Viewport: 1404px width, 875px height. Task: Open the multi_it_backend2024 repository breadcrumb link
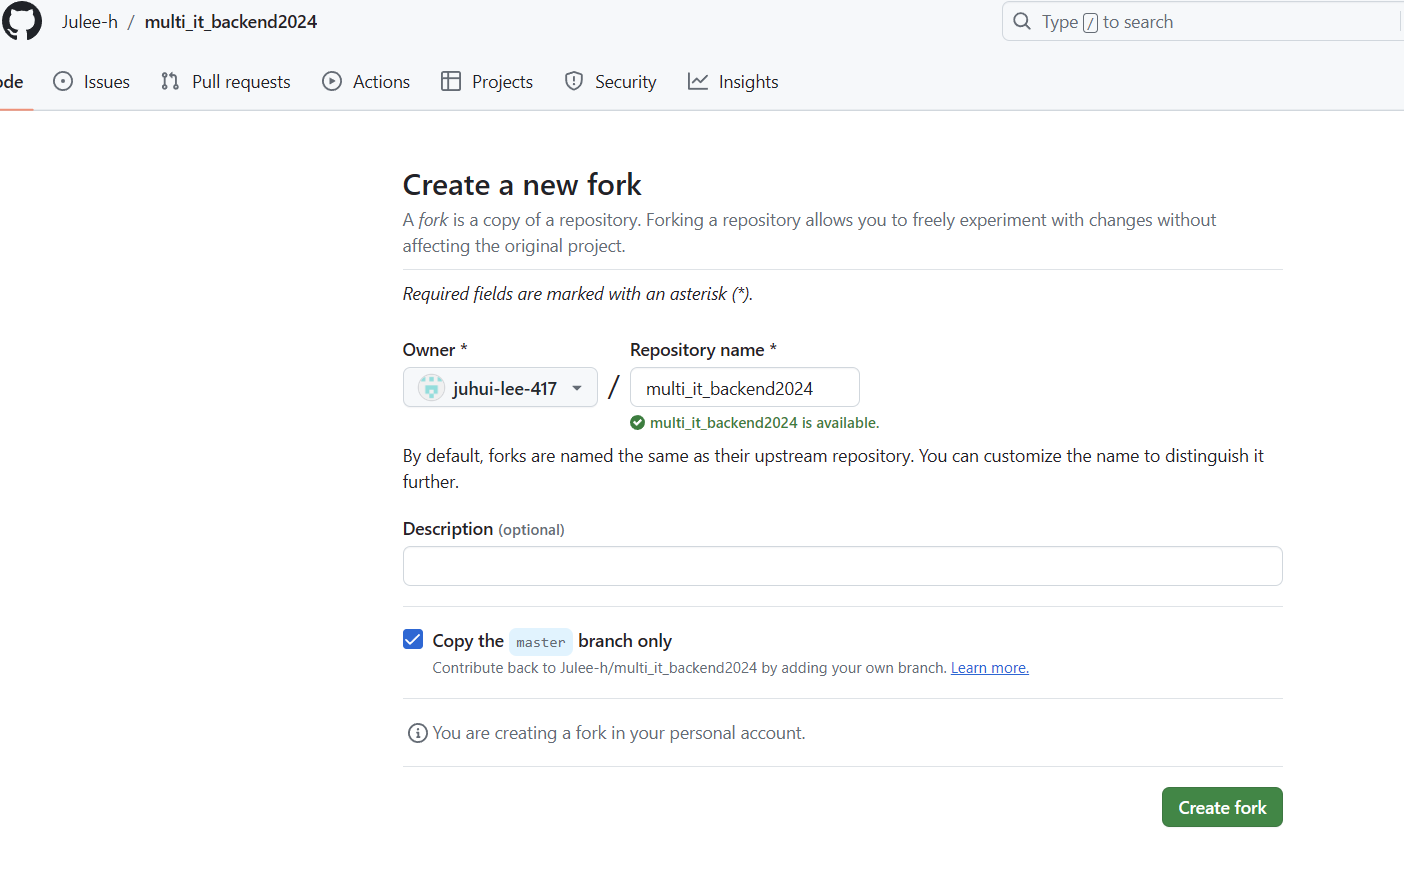(x=231, y=22)
